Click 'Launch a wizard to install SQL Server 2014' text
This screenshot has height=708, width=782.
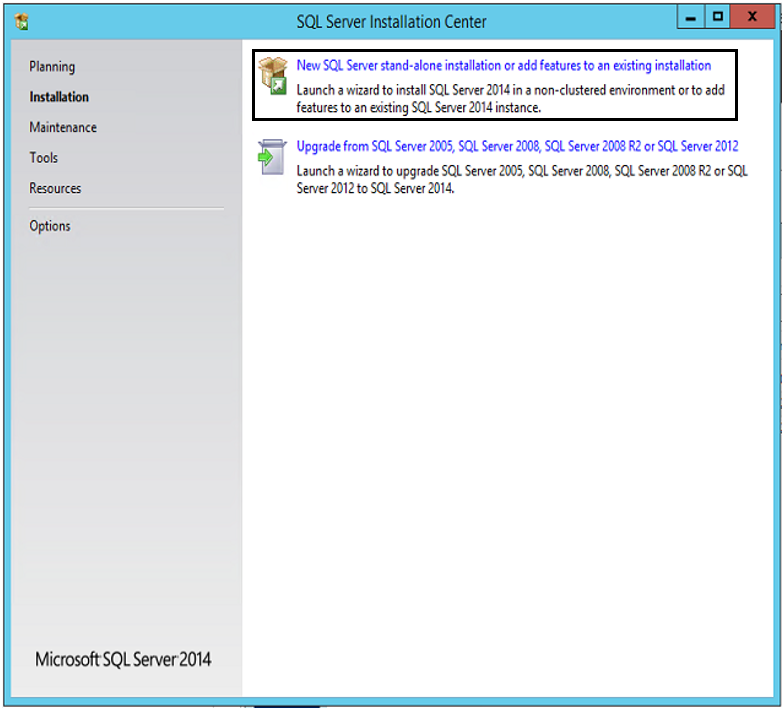[x=511, y=99]
